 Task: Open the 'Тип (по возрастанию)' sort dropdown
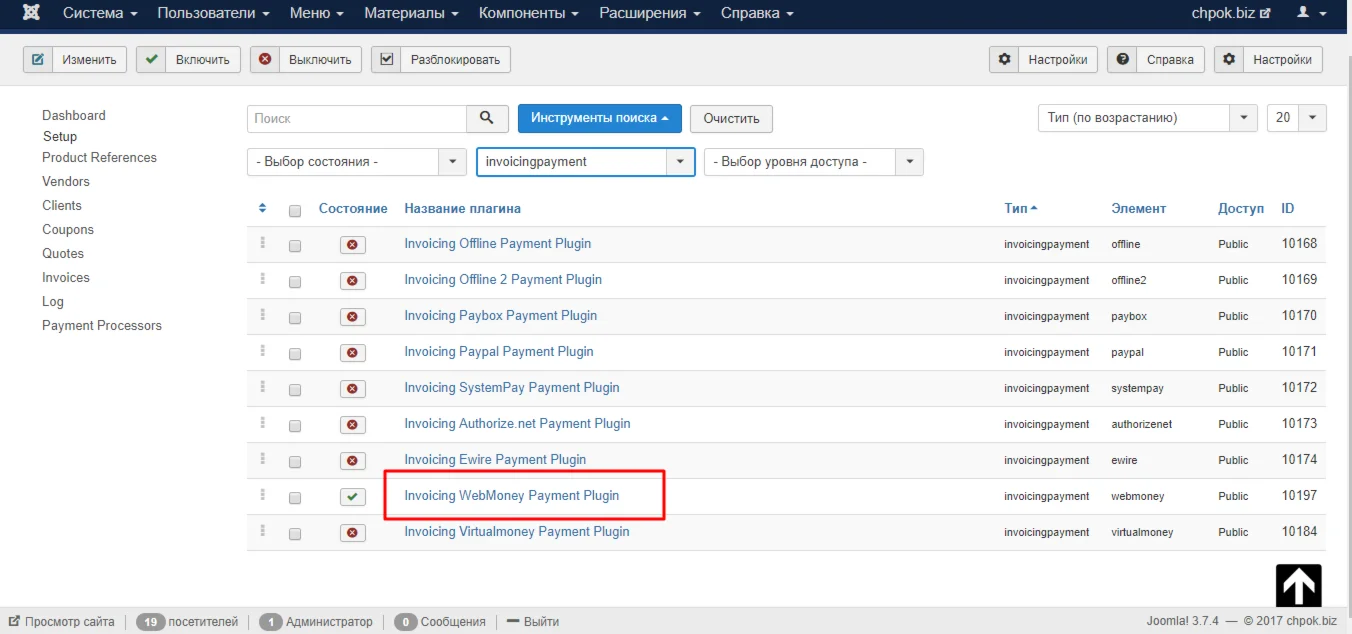click(1147, 118)
